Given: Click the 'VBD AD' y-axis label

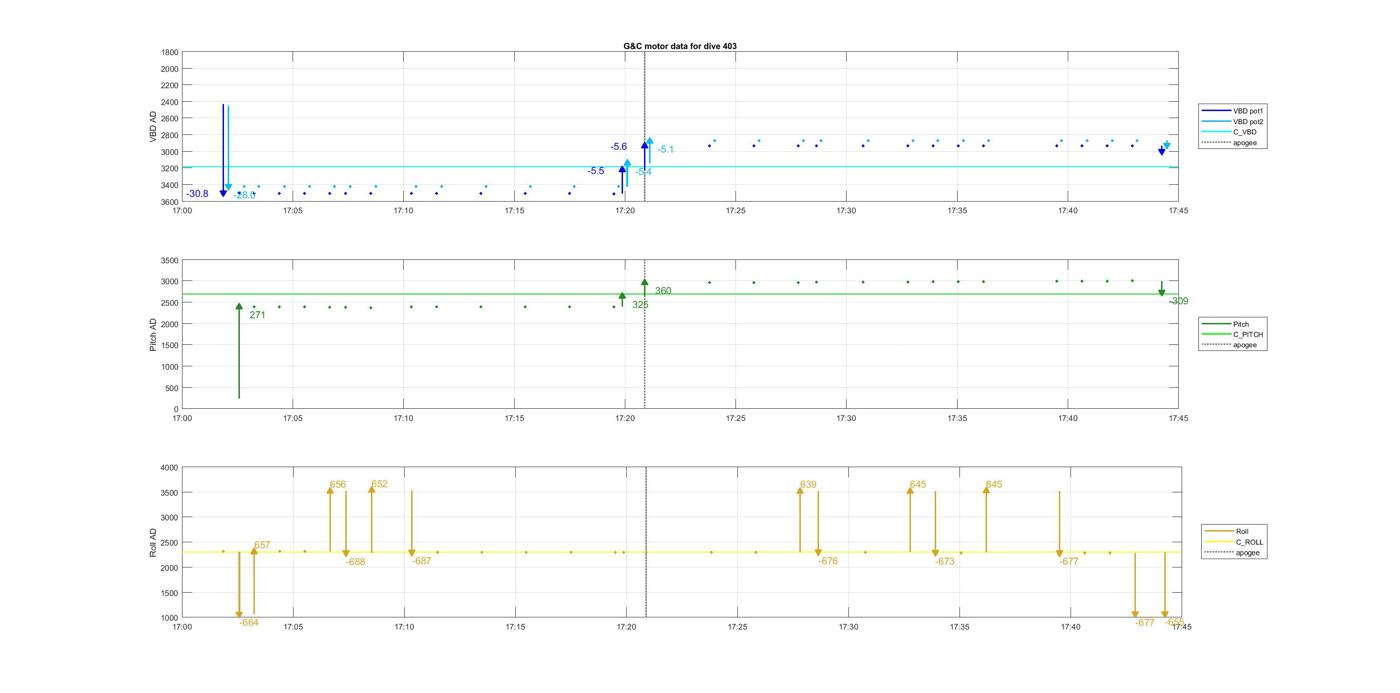Looking at the screenshot, I should coord(153,126).
